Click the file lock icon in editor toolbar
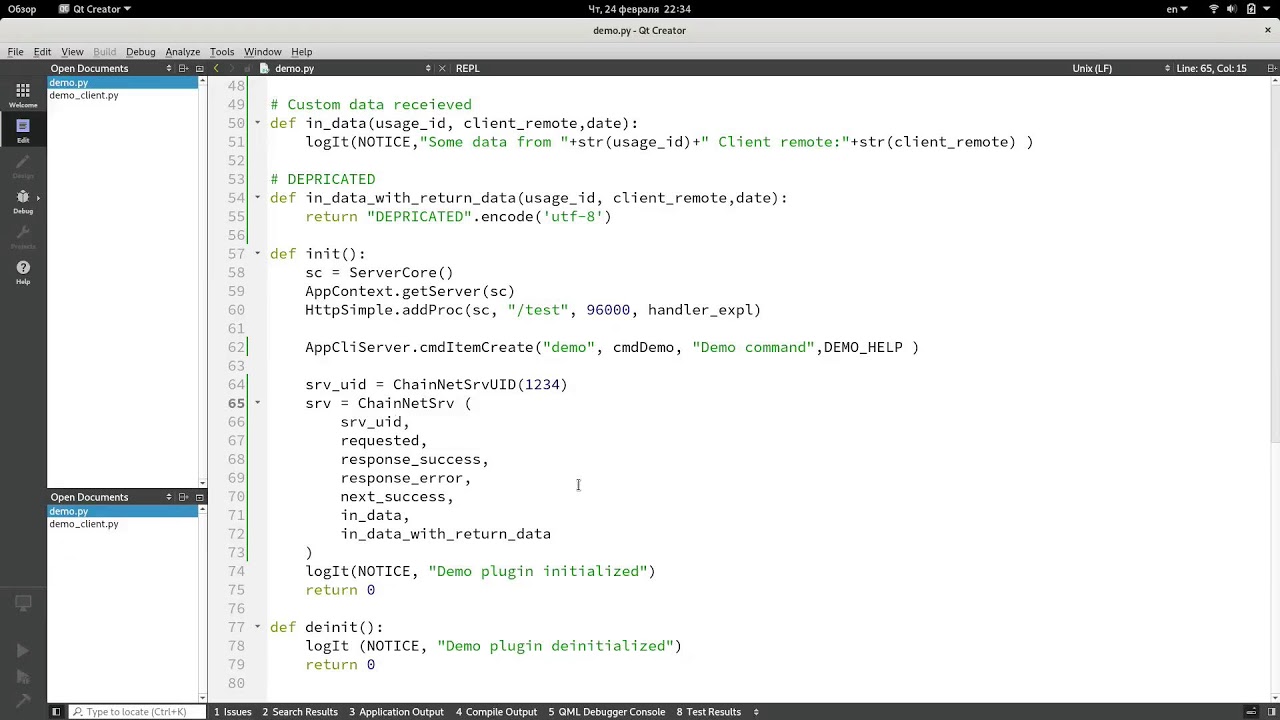This screenshot has width=1280, height=720. pyautogui.click(x=248, y=68)
